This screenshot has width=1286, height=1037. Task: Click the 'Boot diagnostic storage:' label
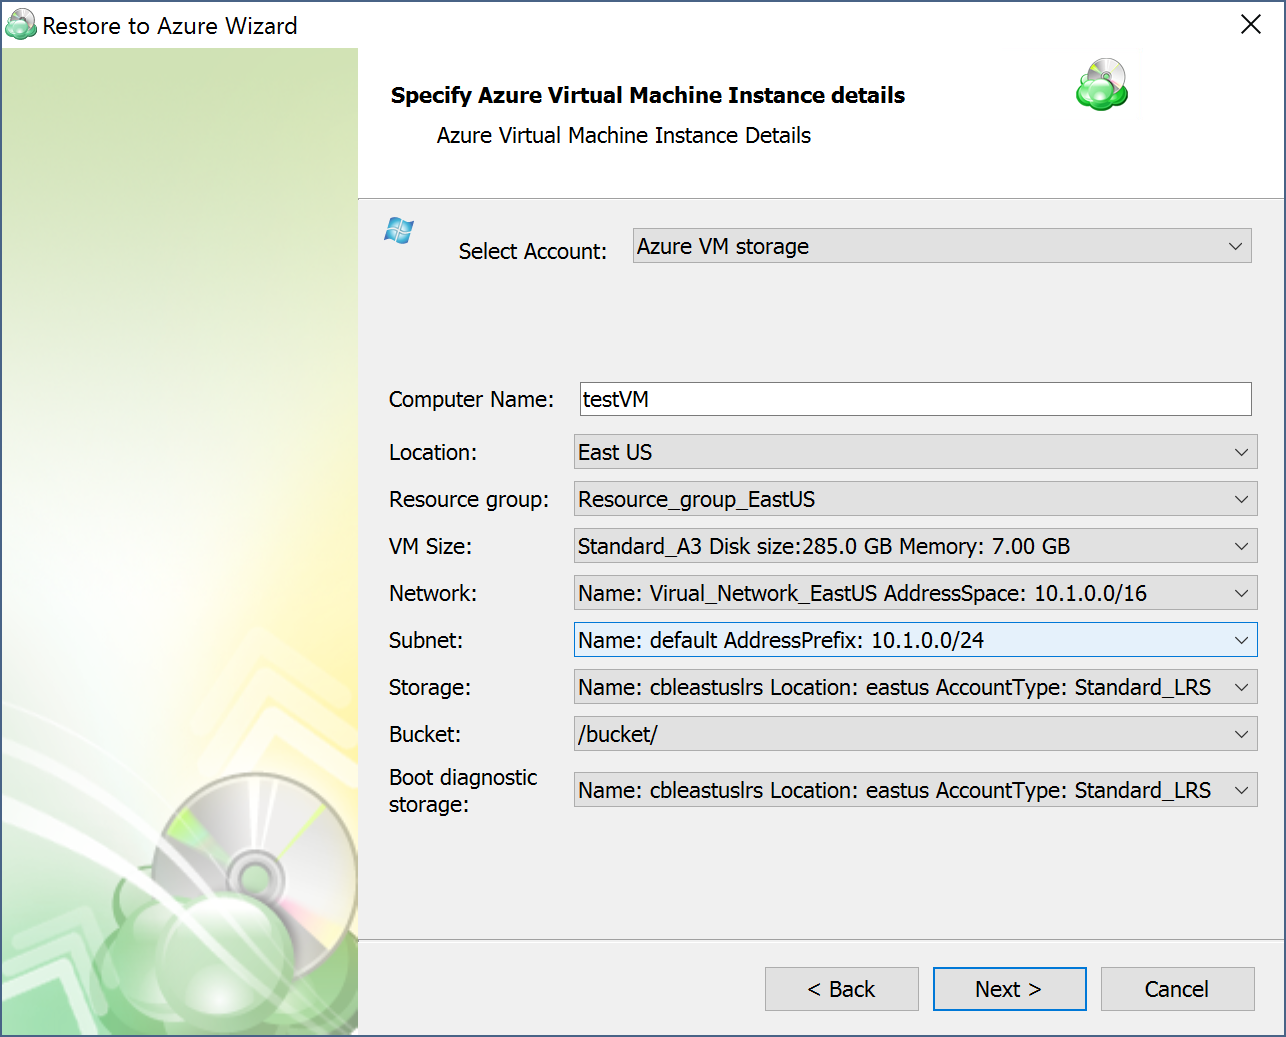[x=463, y=790]
